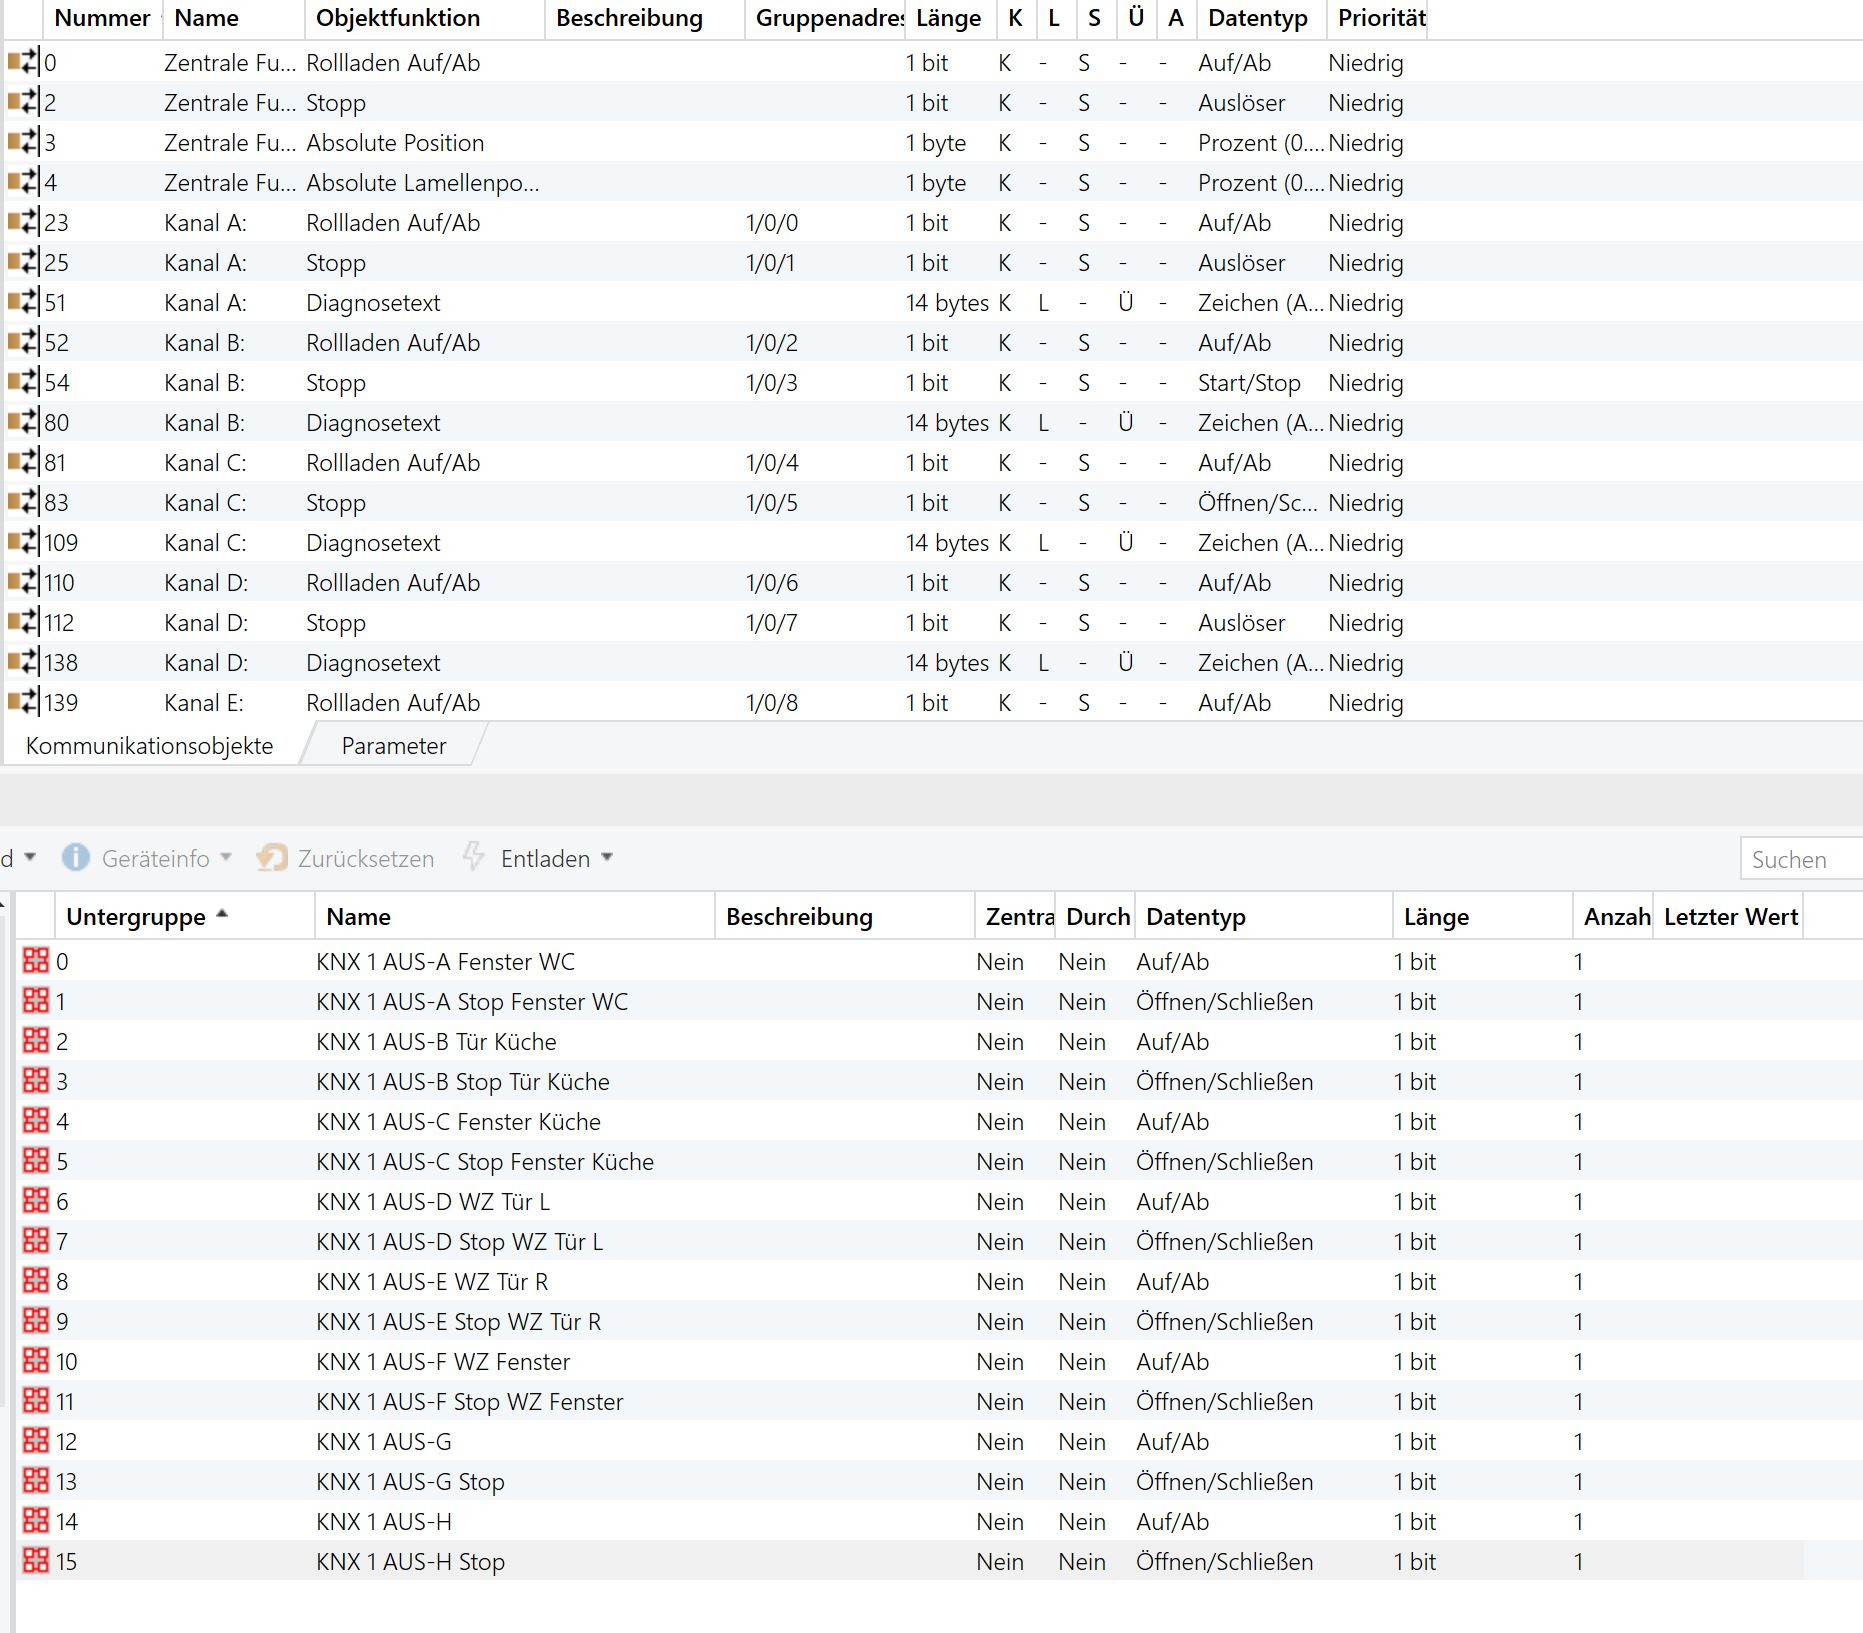Click the Suchen search field

coord(1801,859)
